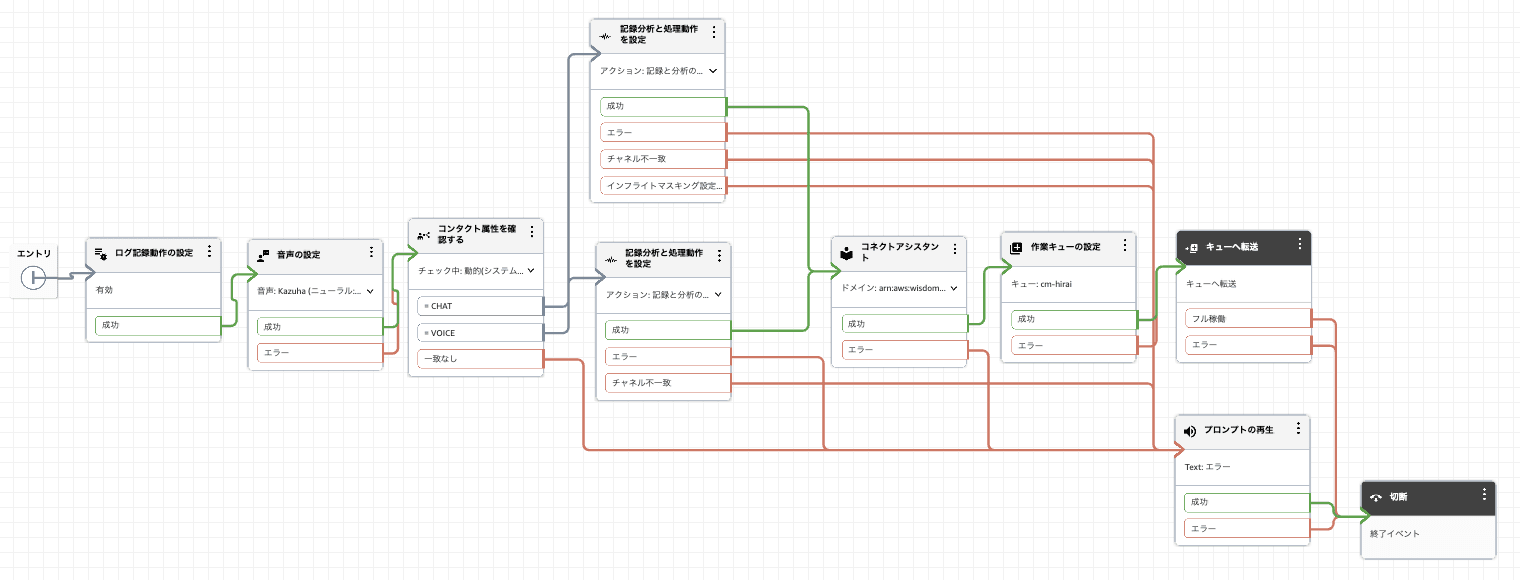Click the hang-up phone icon on 切断 block
Viewport: 1520px width, 580px height.
point(1376,494)
